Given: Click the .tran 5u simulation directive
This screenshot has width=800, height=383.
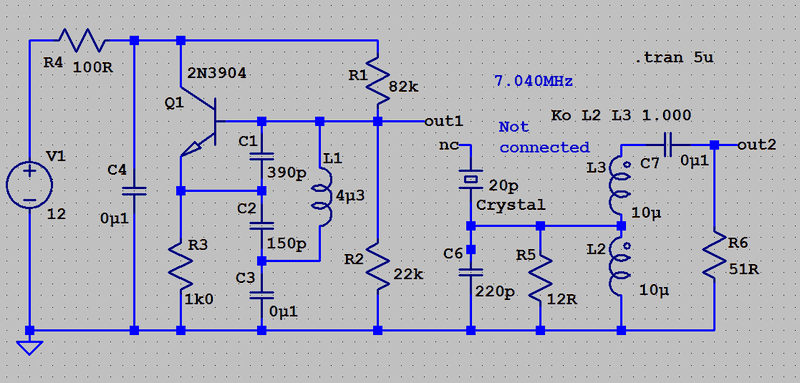Looking at the screenshot, I should click(x=674, y=58).
